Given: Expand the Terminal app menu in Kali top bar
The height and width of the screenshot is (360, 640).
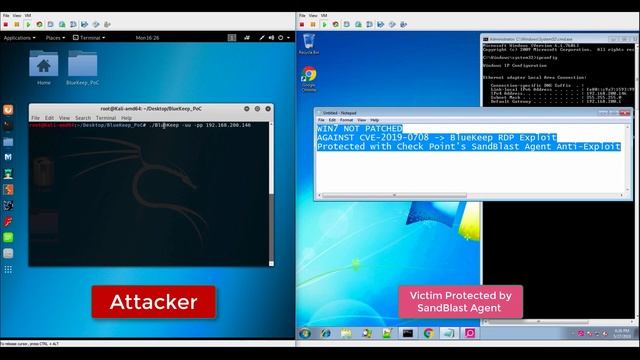Looking at the screenshot, I should click(89, 38).
